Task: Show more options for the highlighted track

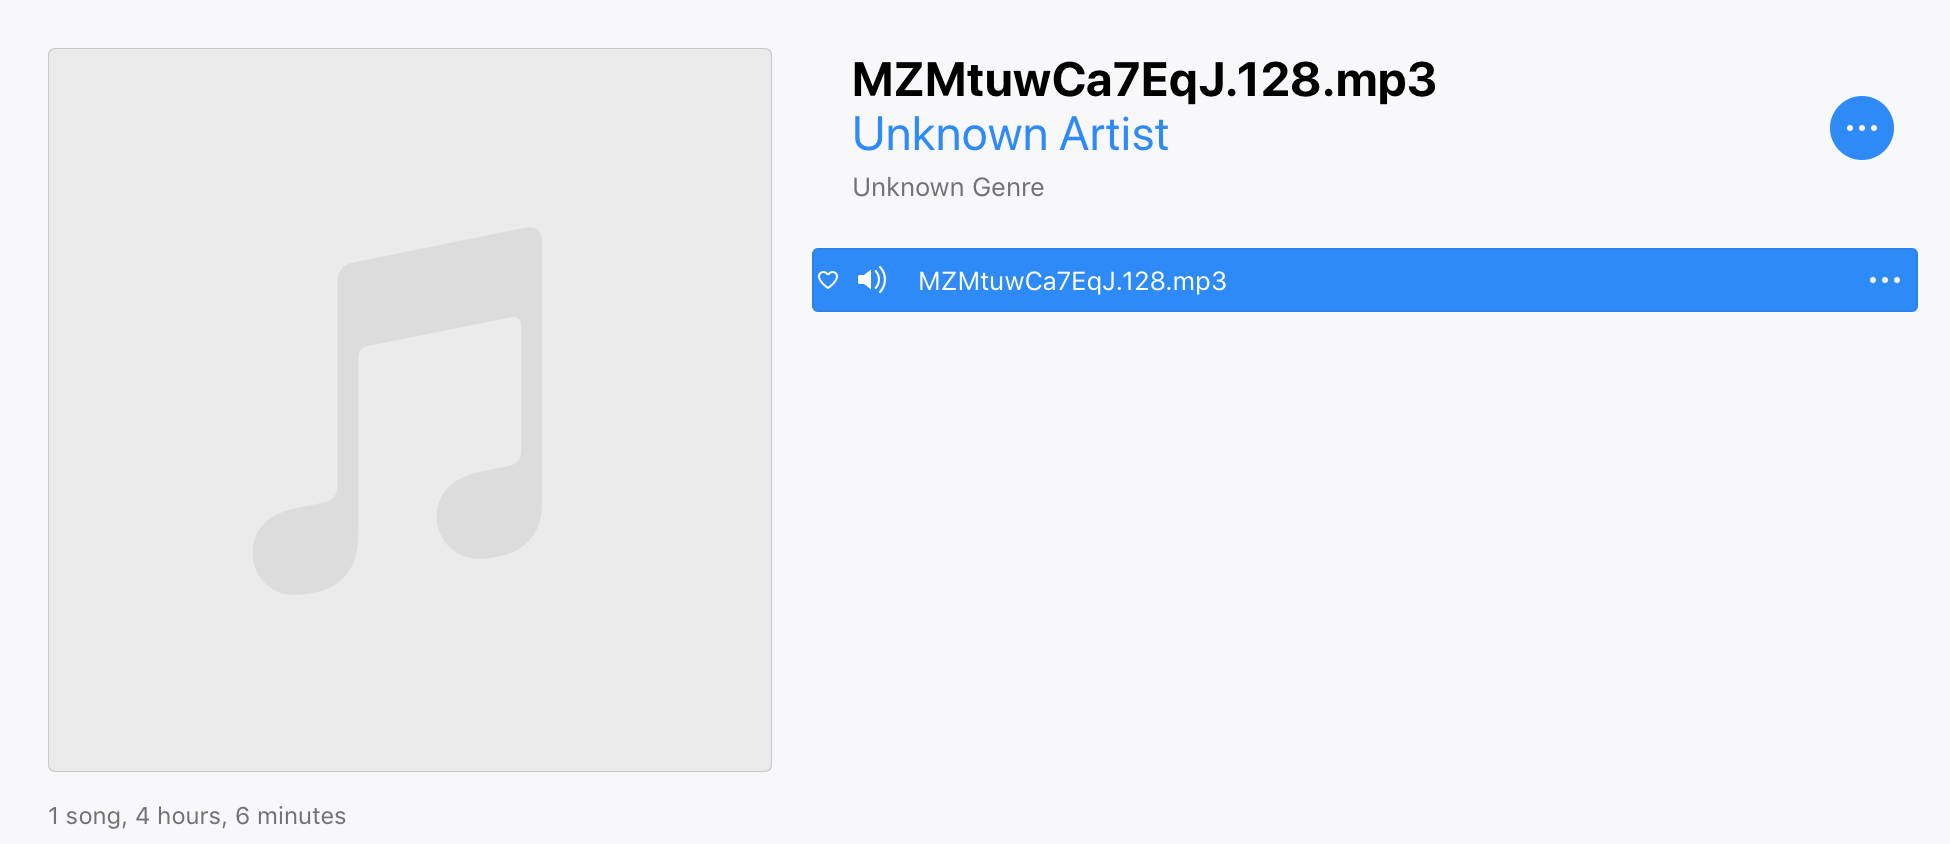Action: [1884, 280]
